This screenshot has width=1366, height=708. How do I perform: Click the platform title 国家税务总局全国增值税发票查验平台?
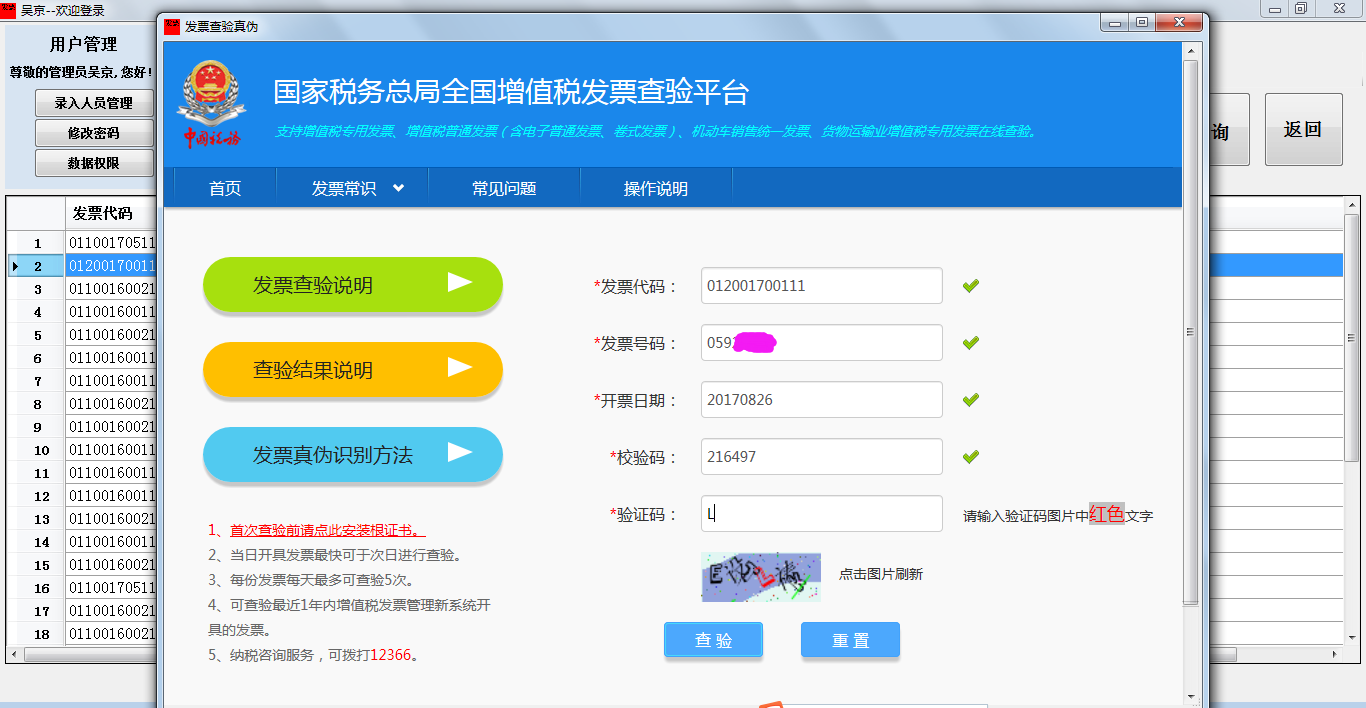pos(511,92)
